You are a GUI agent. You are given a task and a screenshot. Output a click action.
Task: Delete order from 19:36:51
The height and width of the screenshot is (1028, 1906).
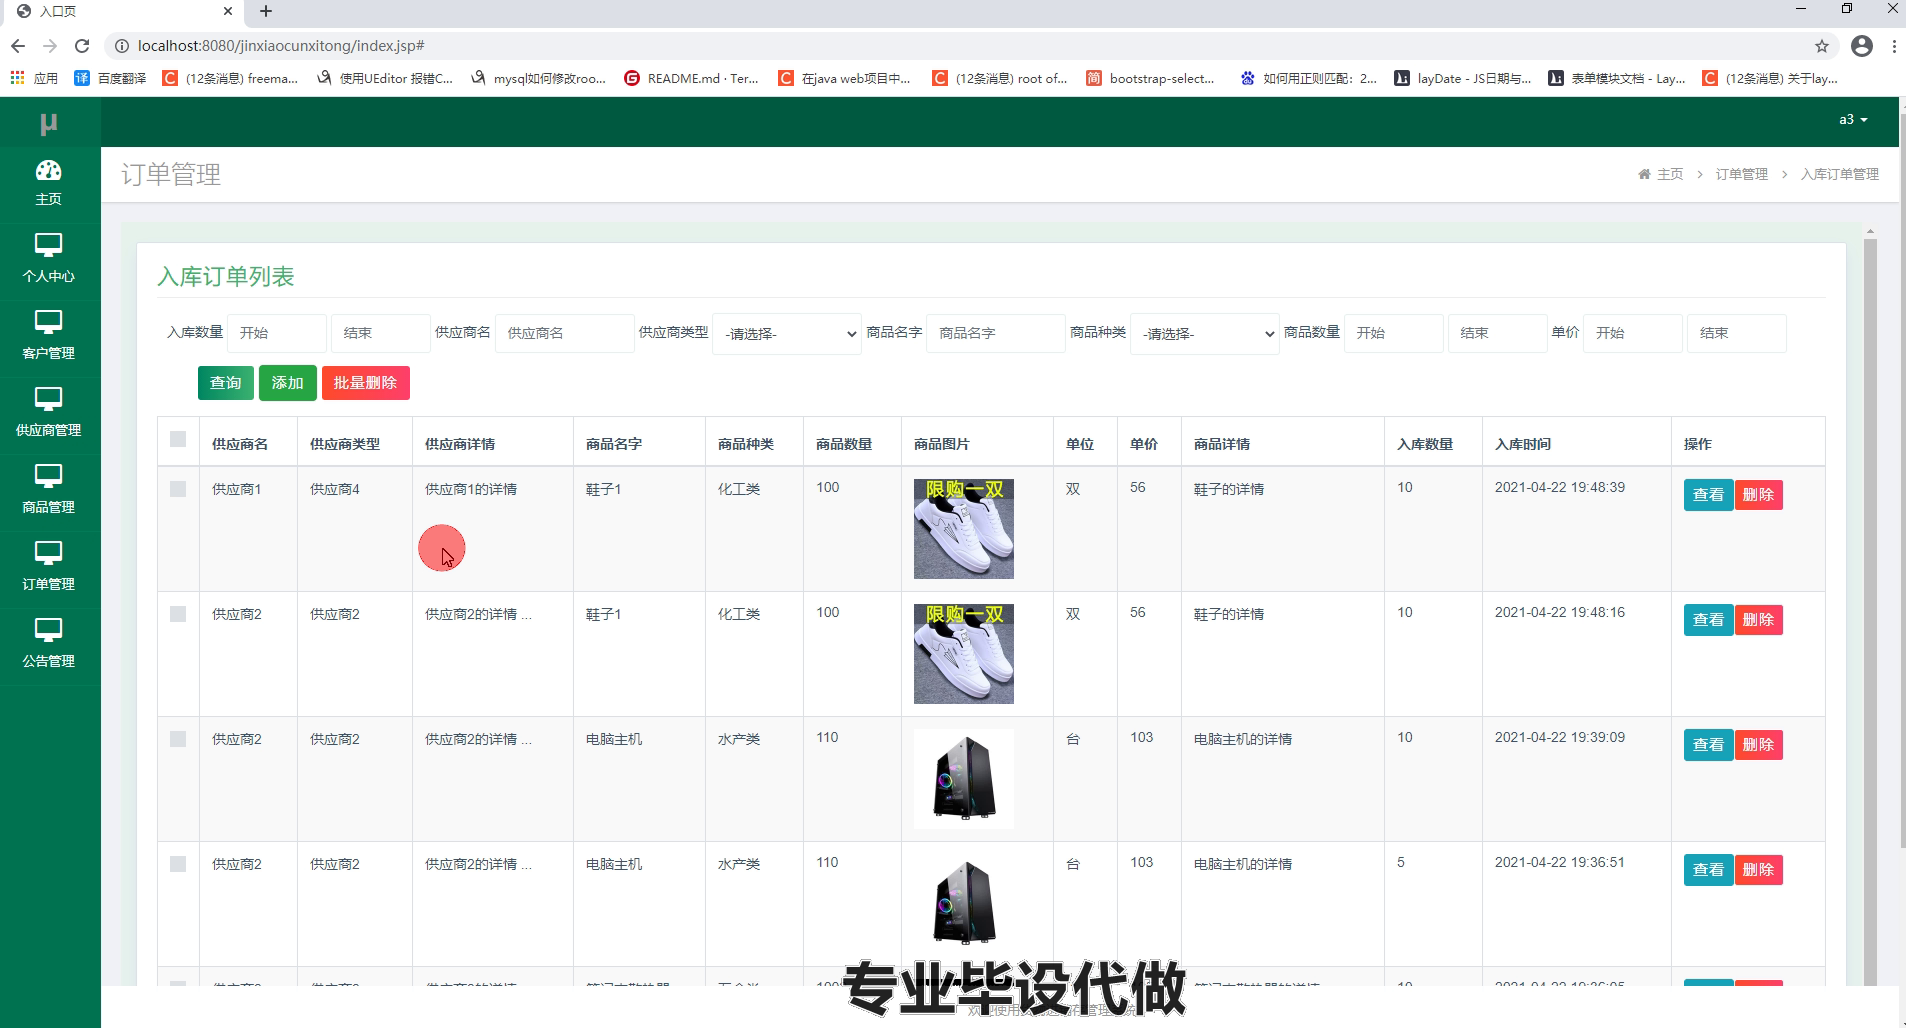(x=1758, y=870)
